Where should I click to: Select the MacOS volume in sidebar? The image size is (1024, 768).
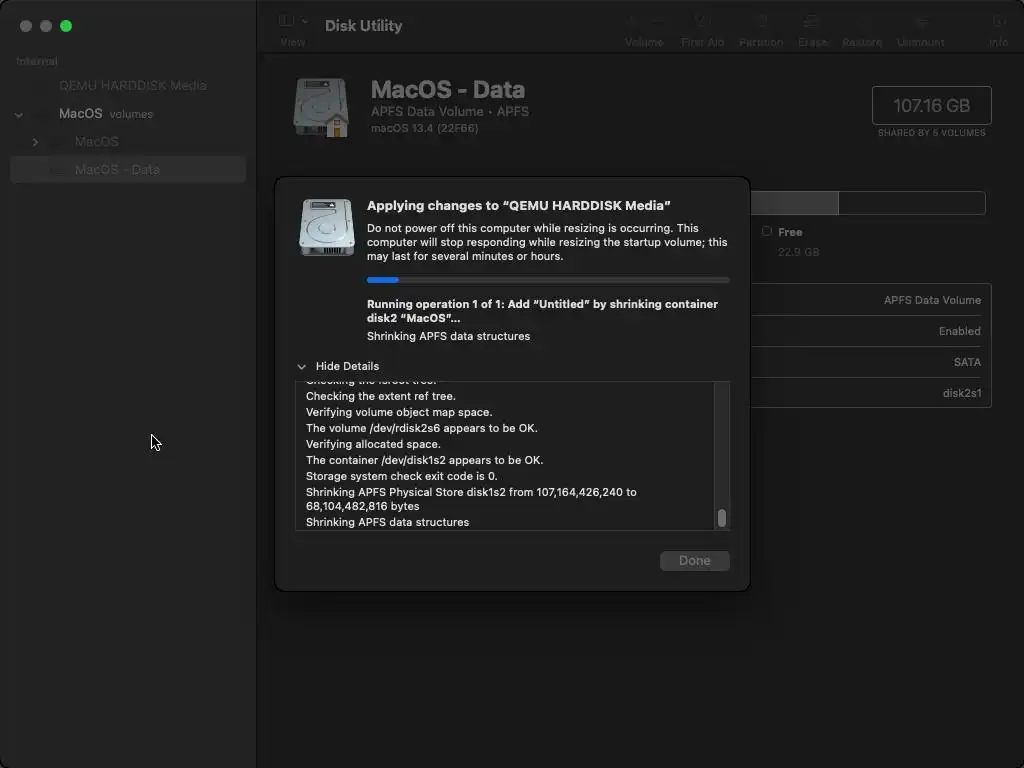click(x=97, y=142)
